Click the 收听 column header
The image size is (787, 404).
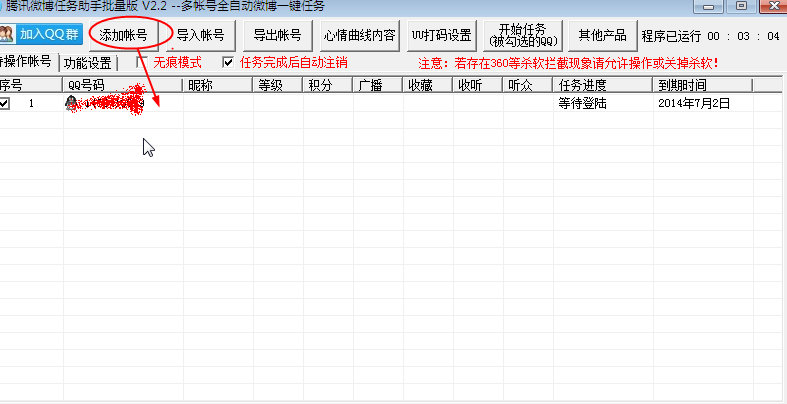point(478,85)
